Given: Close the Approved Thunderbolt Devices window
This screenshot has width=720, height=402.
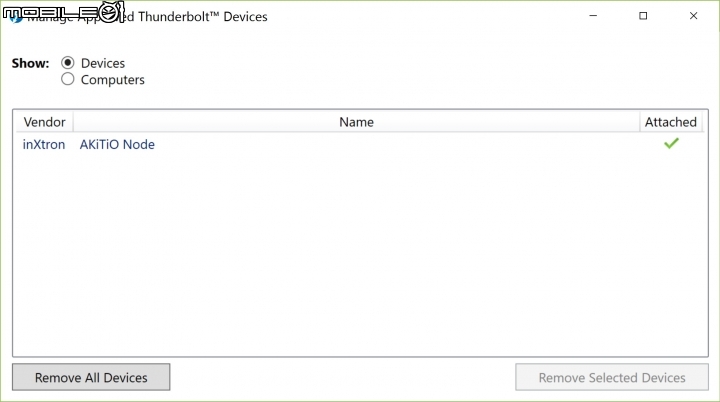Looking at the screenshot, I should coord(693,16).
